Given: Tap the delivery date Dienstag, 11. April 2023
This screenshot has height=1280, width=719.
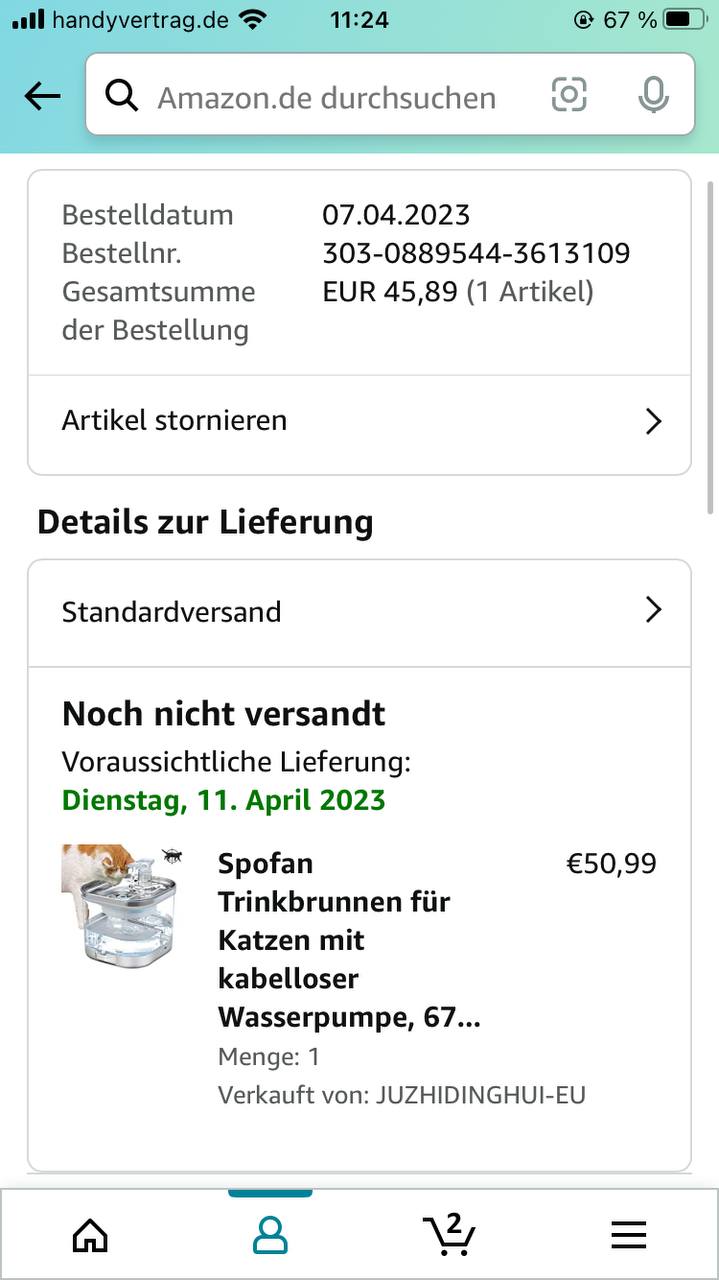Looking at the screenshot, I should [224, 800].
